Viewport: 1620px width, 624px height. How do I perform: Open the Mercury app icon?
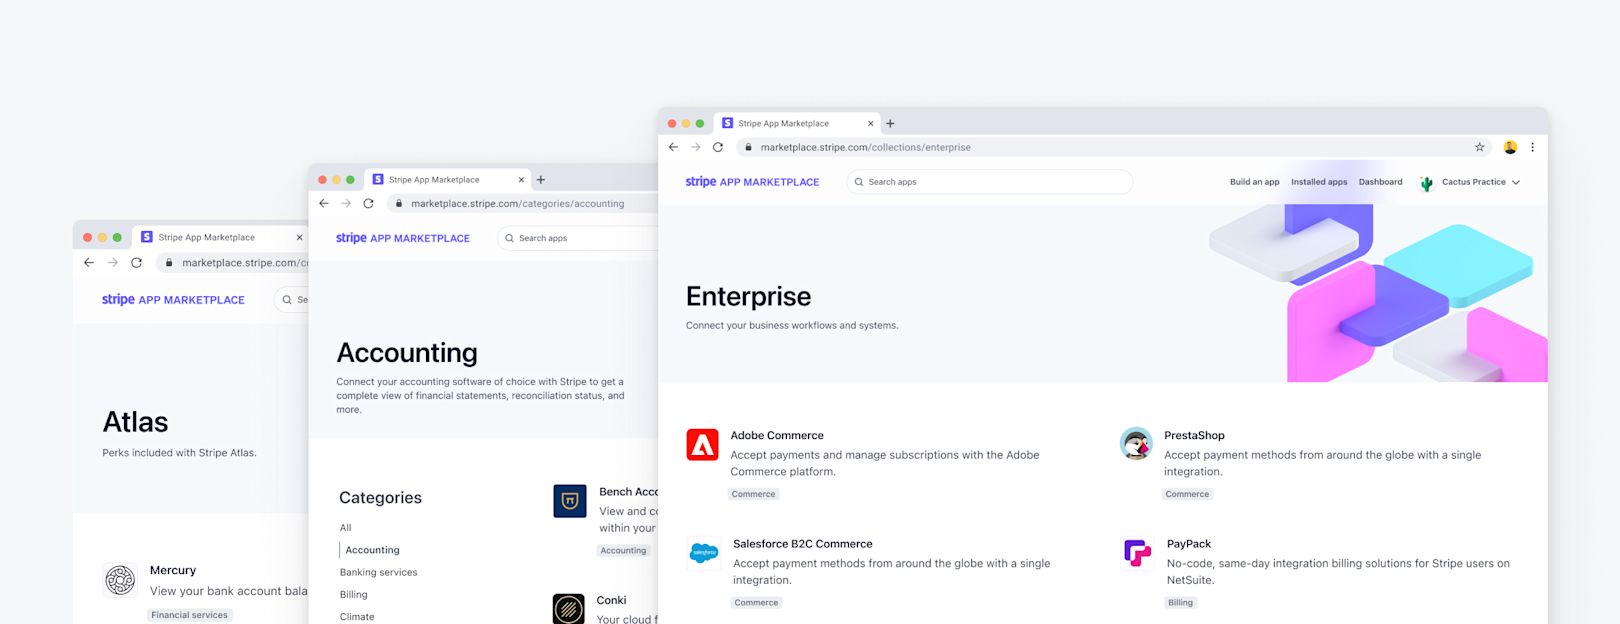click(x=120, y=580)
